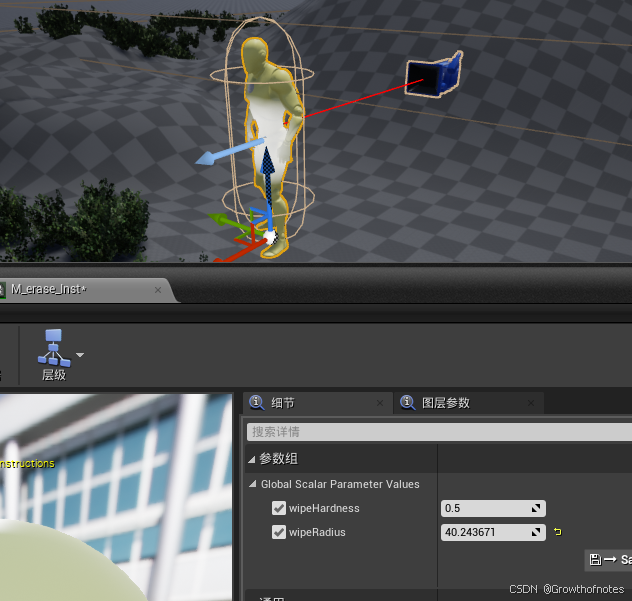Open the 层级 hierarchy toolbar button
The height and width of the screenshot is (601, 632).
tap(54, 355)
